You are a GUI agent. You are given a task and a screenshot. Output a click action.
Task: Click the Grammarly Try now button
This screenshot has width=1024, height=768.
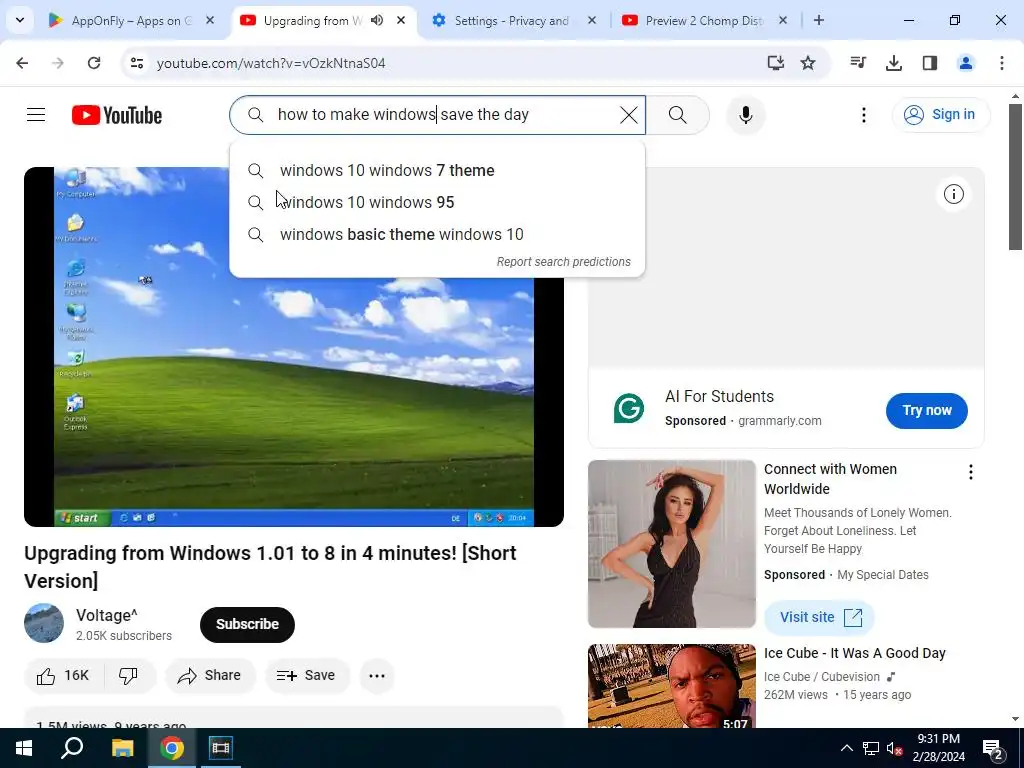(927, 411)
